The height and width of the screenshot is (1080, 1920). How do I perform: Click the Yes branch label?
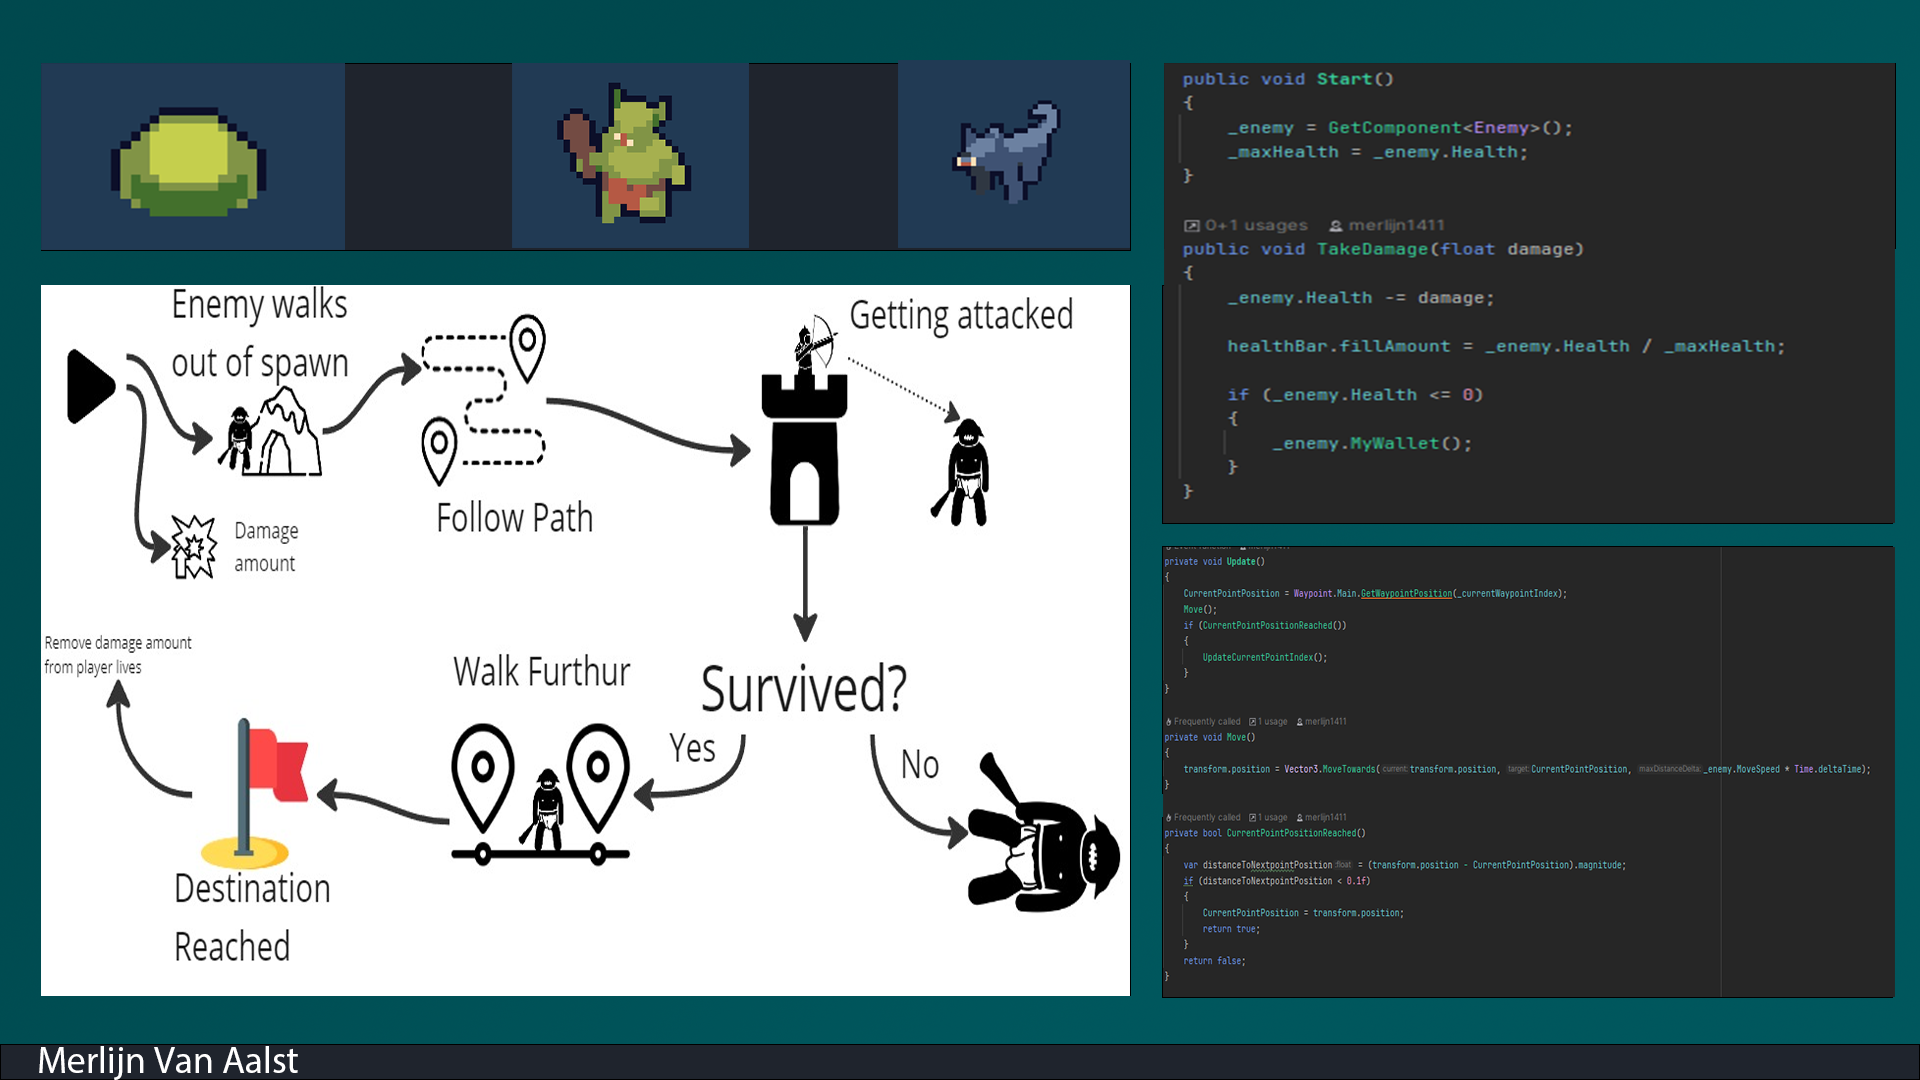click(x=692, y=748)
